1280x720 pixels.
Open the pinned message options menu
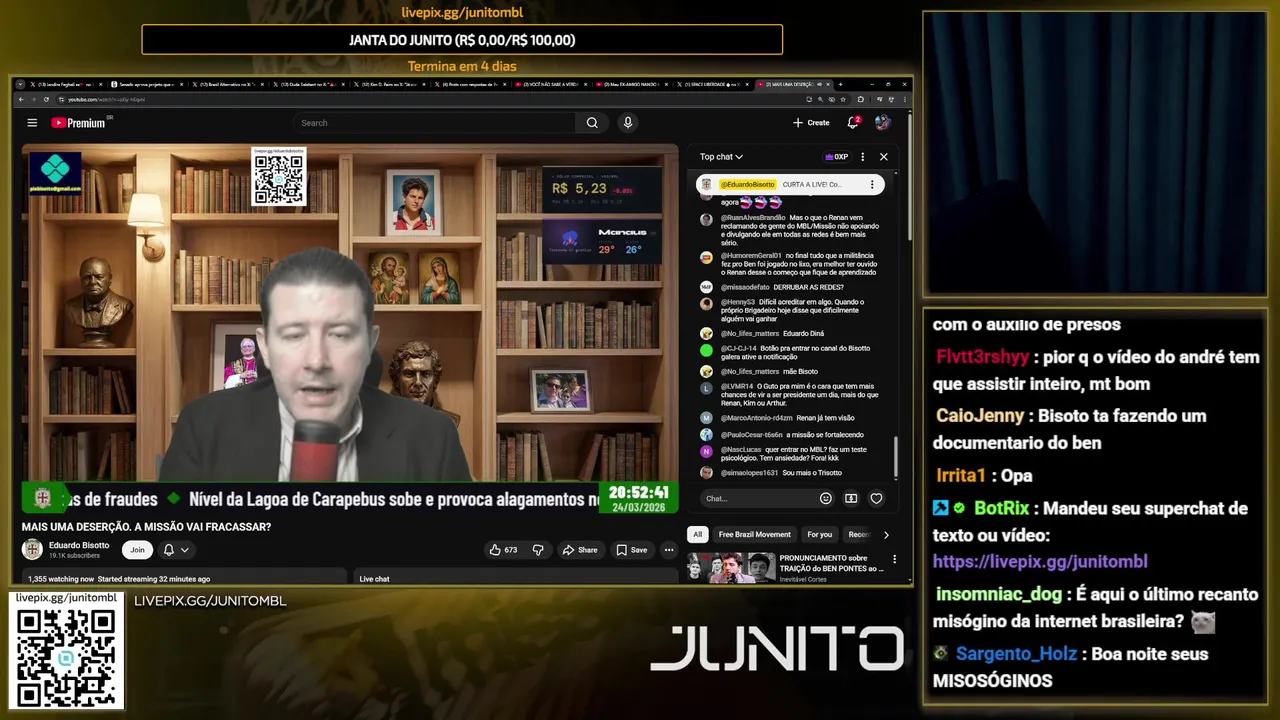coord(872,184)
